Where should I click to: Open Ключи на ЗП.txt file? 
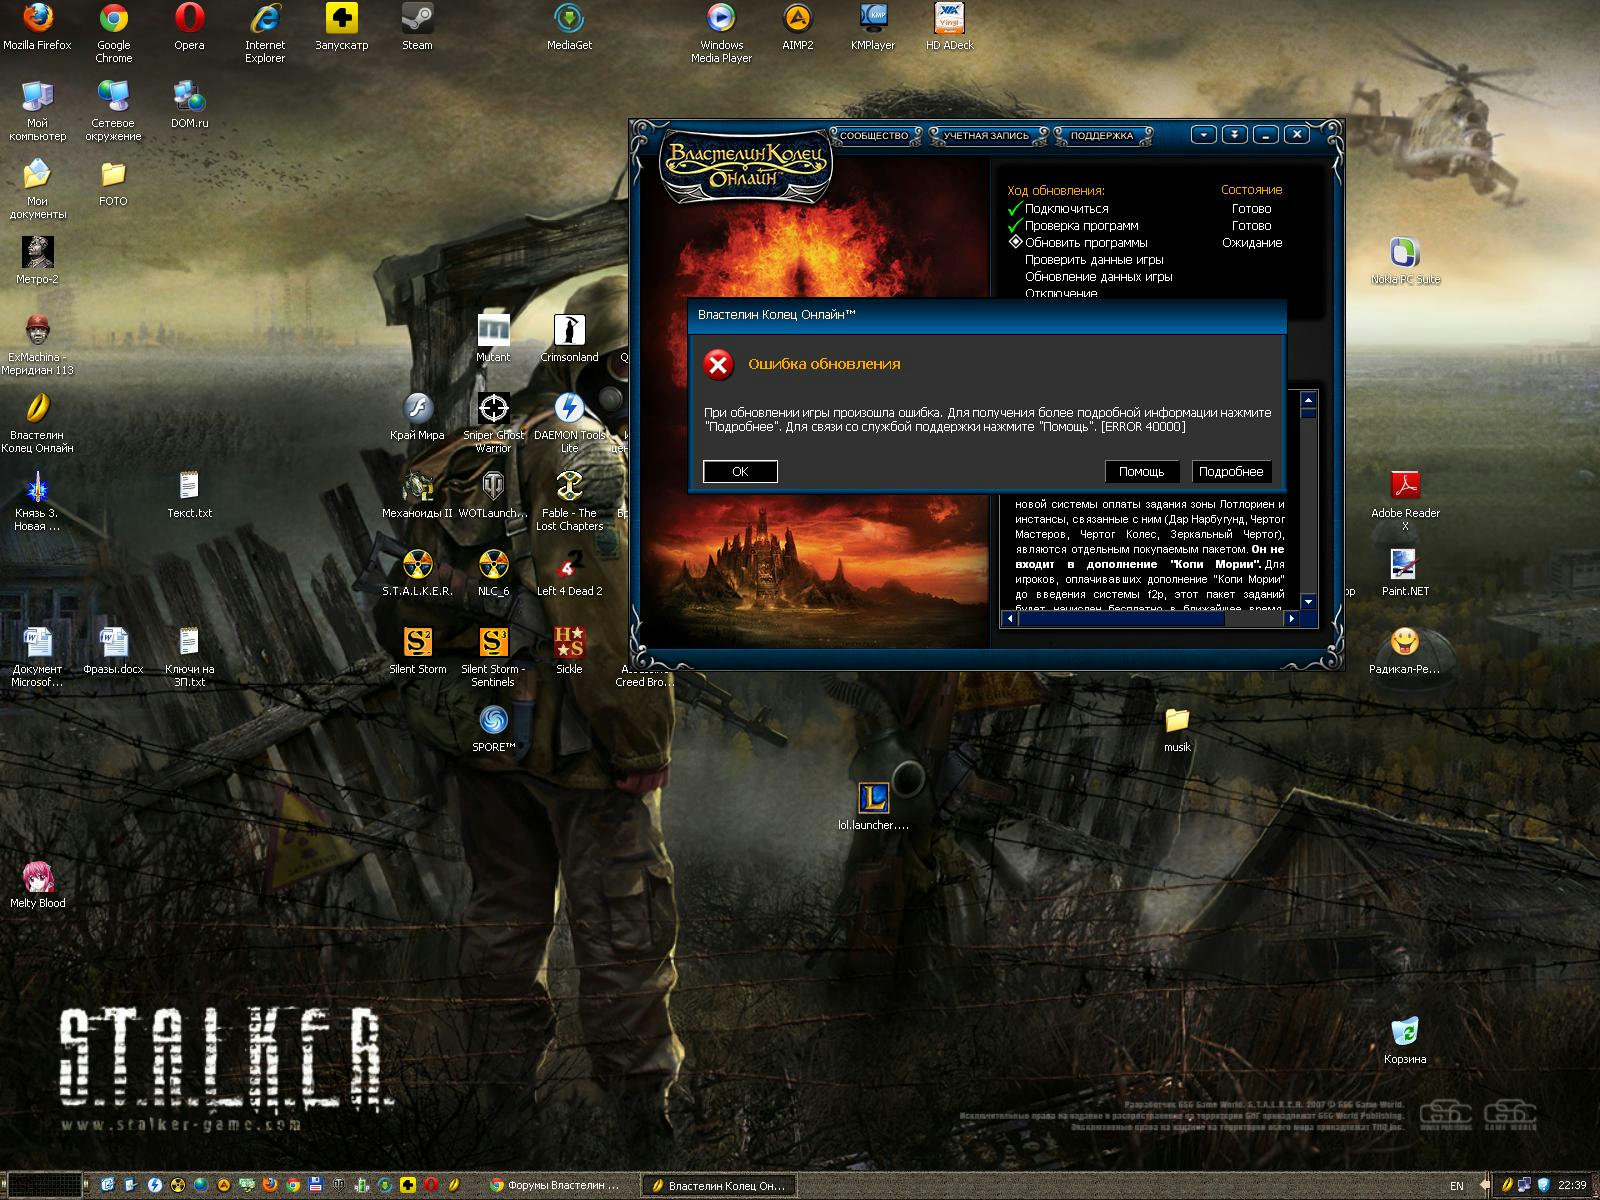(189, 656)
